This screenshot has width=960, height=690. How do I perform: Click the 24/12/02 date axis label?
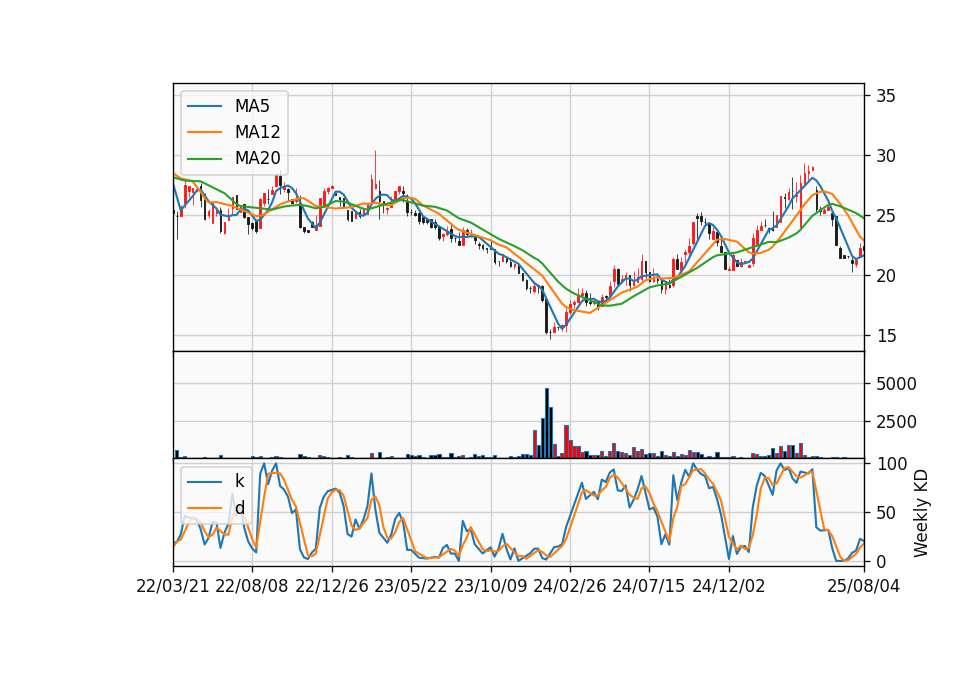tap(729, 586)
